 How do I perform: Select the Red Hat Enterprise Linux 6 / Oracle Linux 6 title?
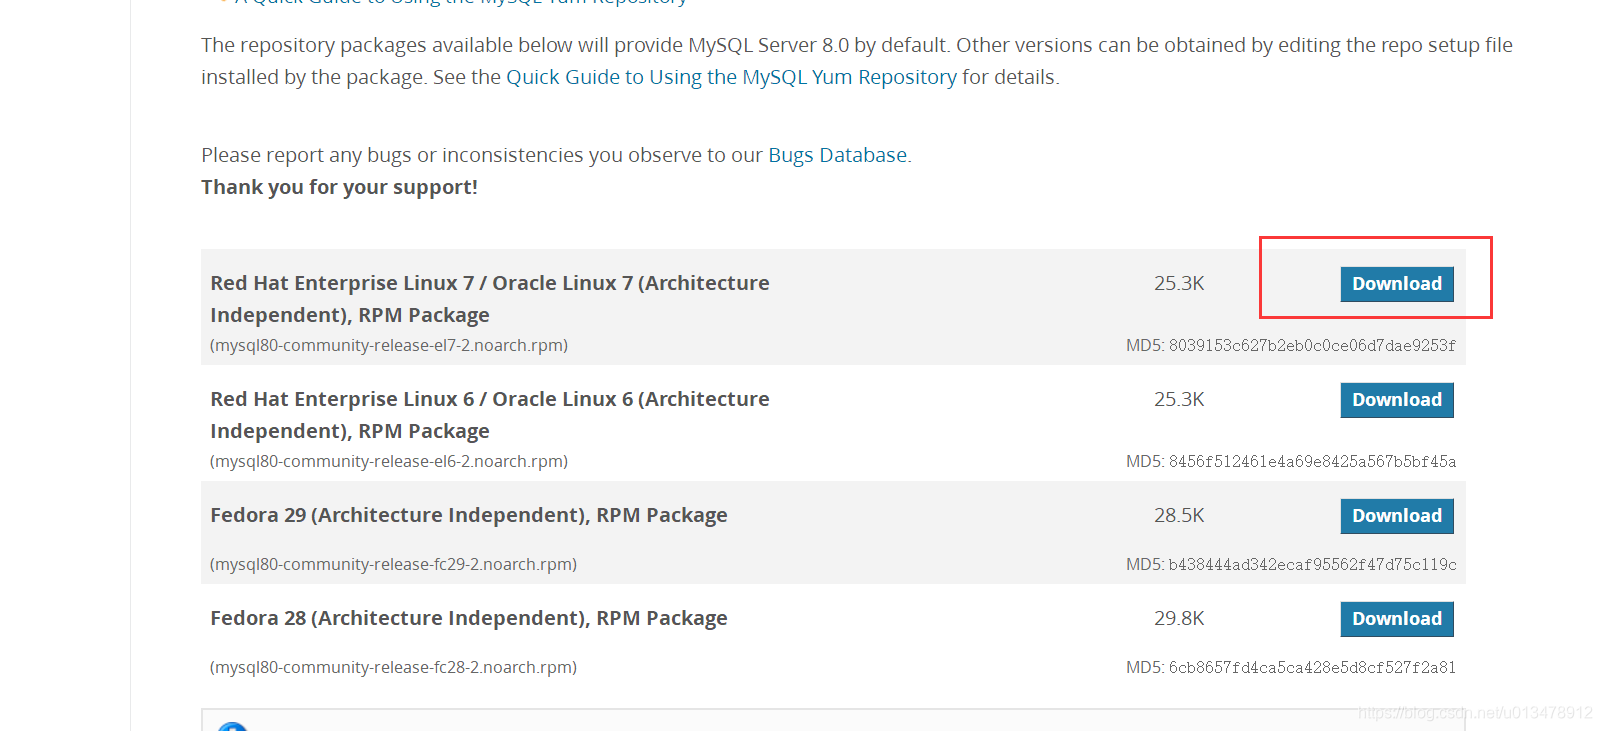[x=490, y=415]
